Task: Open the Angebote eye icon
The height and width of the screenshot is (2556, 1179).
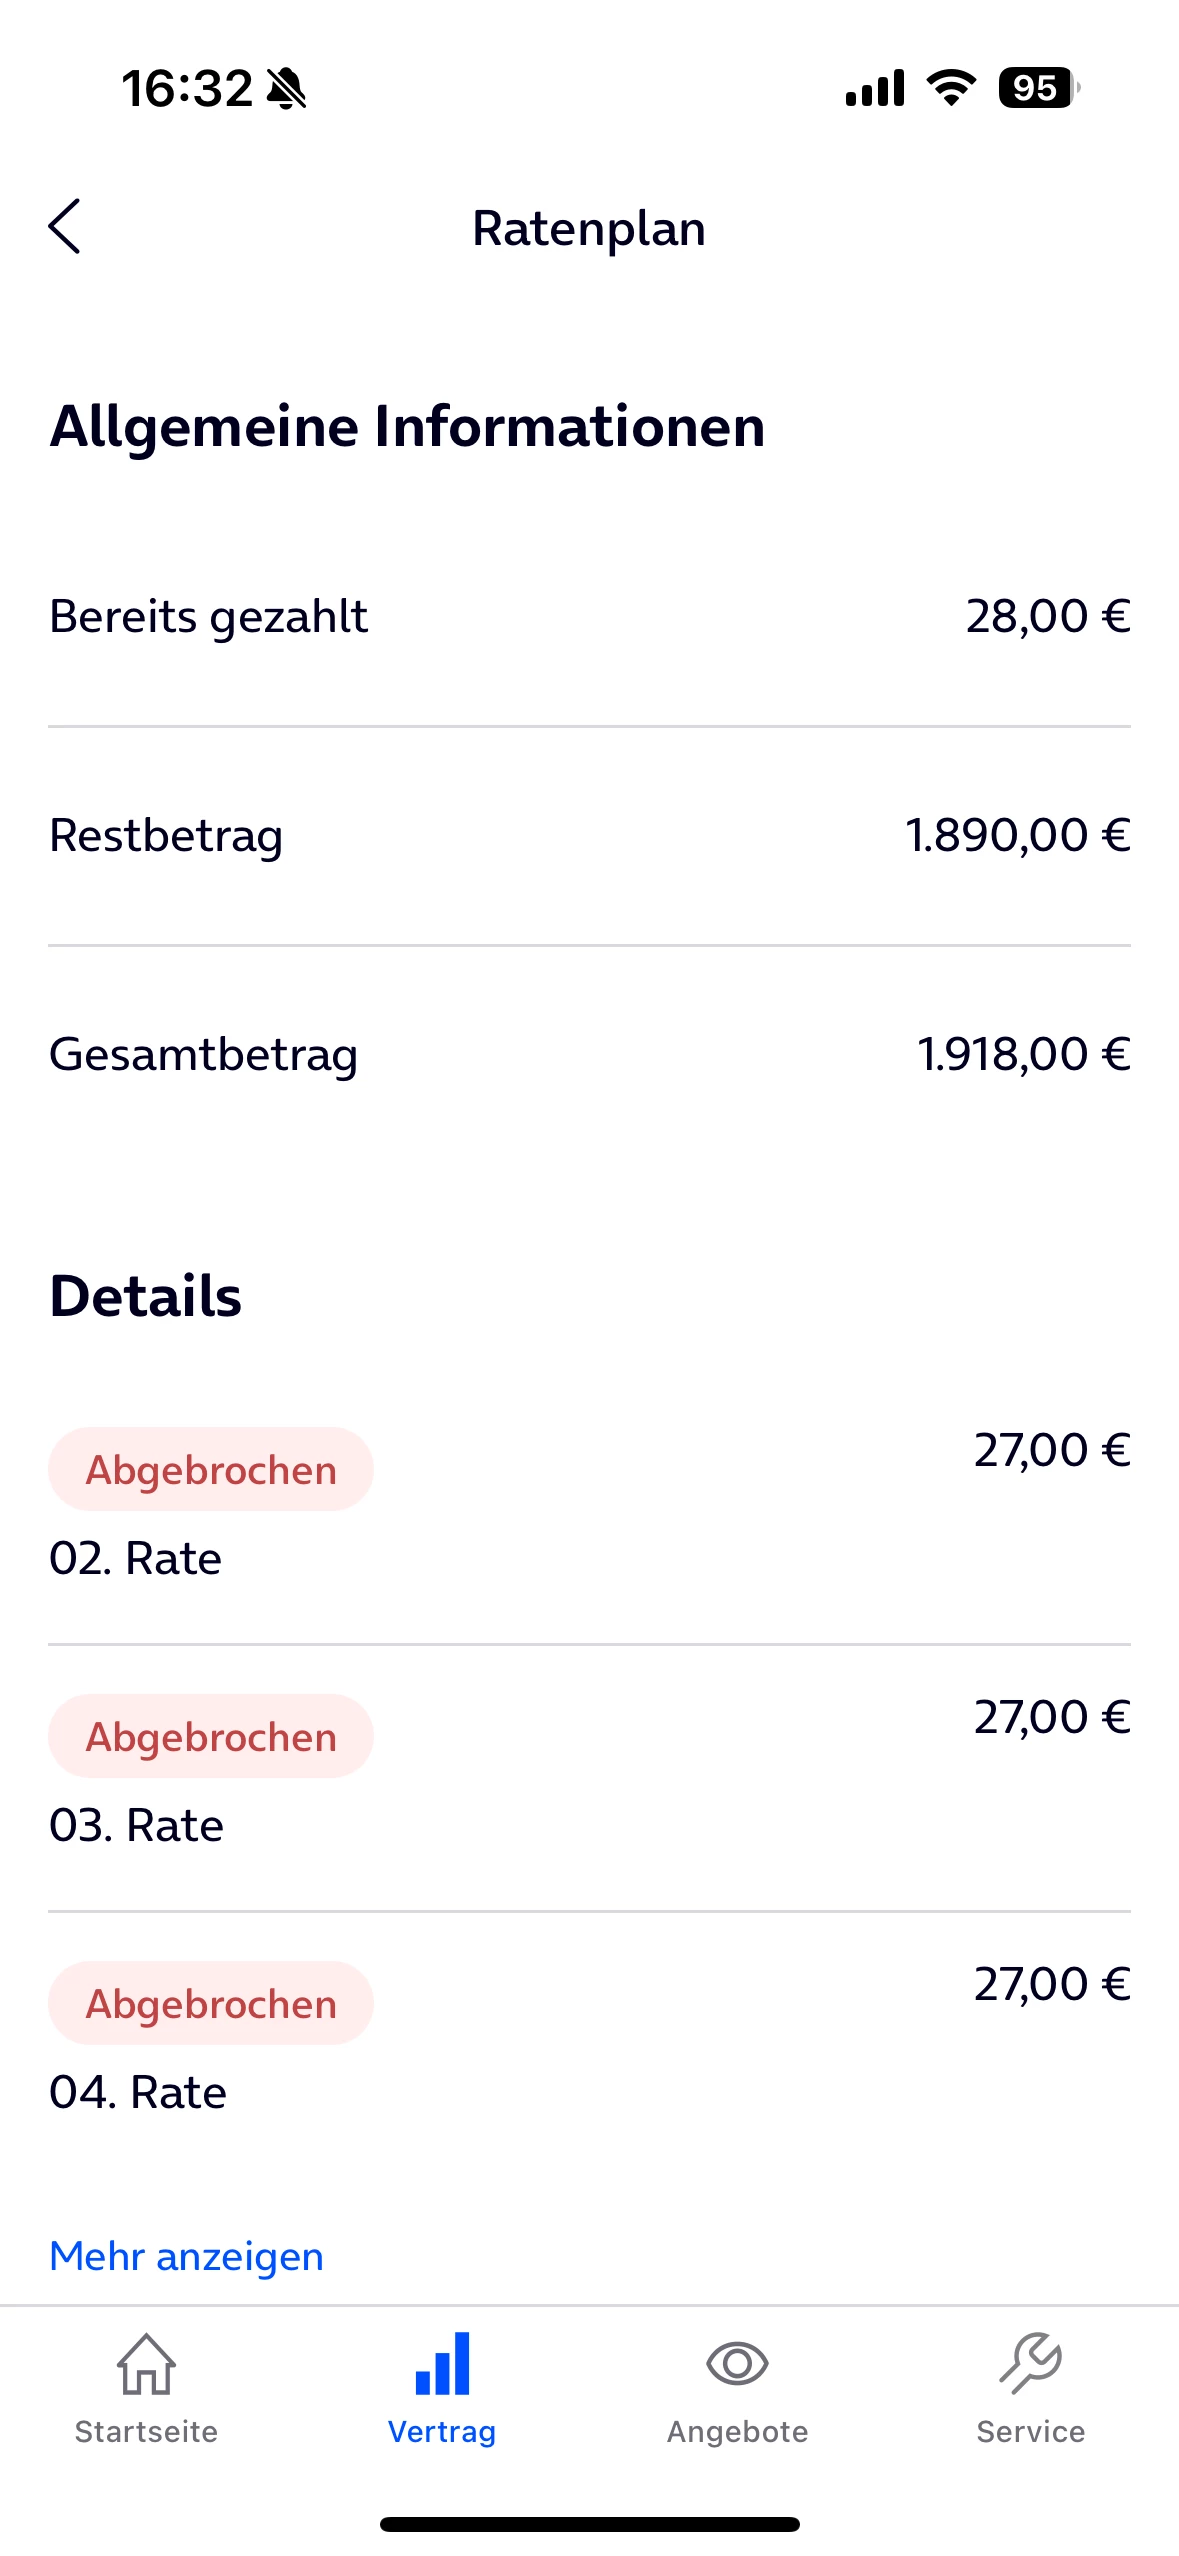Action: [x=737, y=2364]
